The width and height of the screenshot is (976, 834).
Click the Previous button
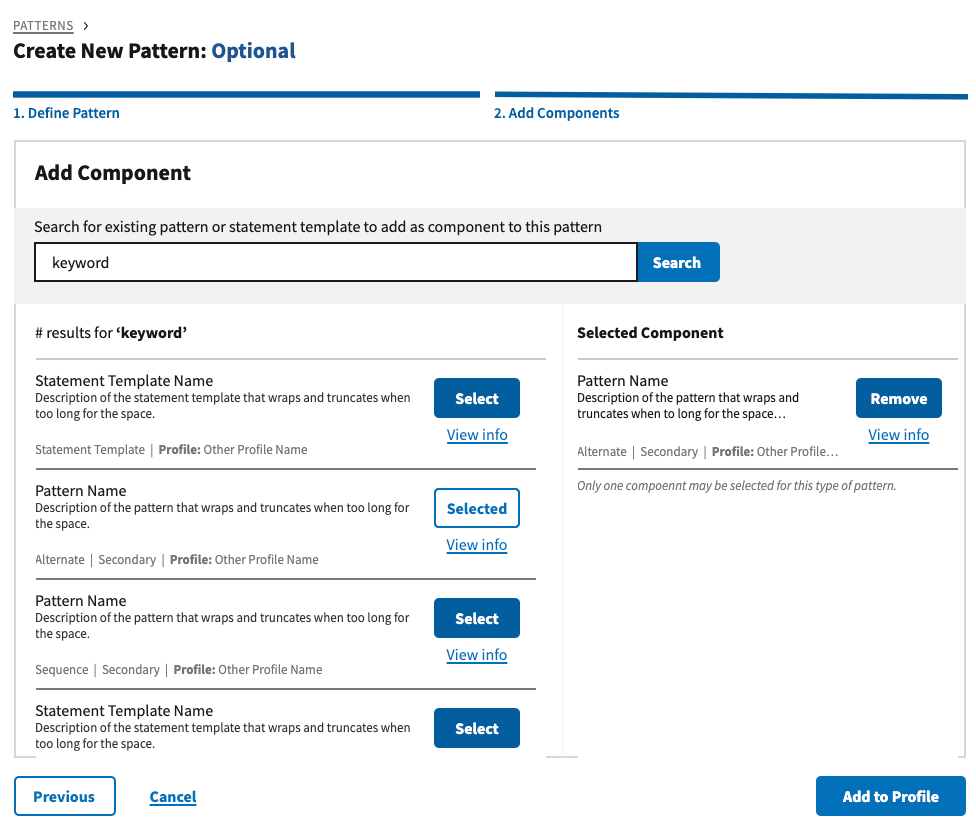coord(64,796)
